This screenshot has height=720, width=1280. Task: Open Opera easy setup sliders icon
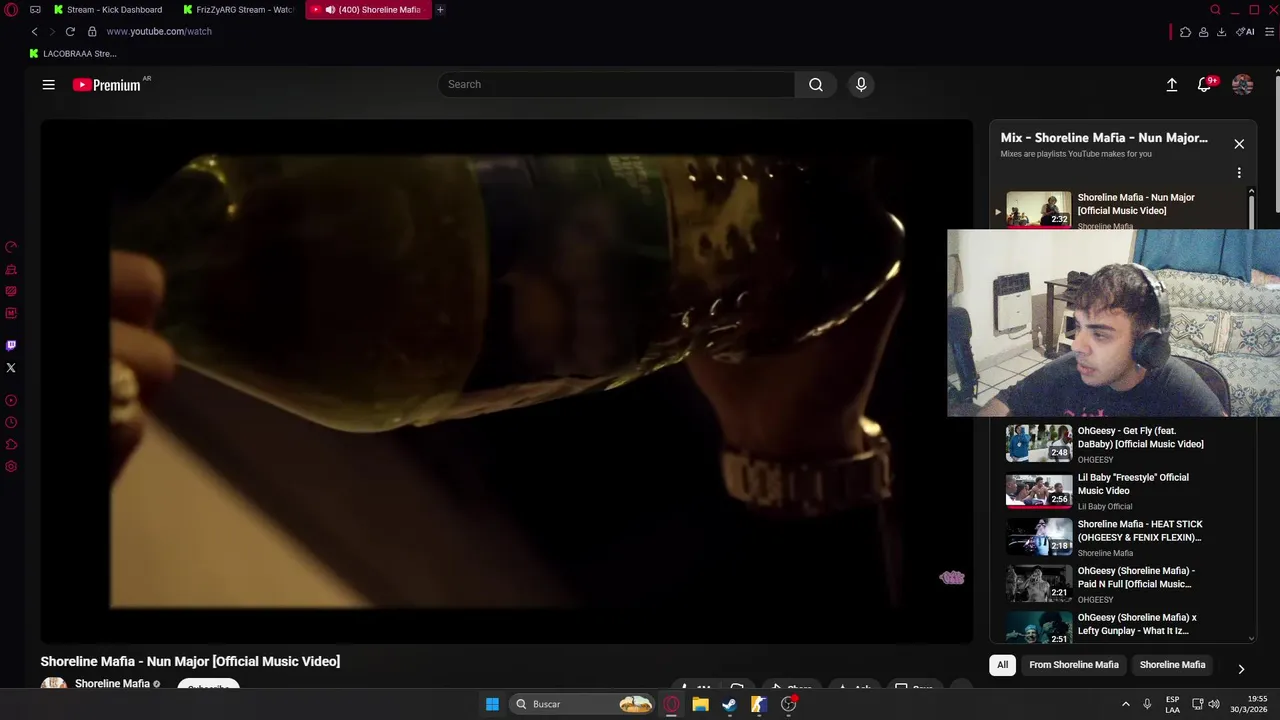click(1270, 32)
